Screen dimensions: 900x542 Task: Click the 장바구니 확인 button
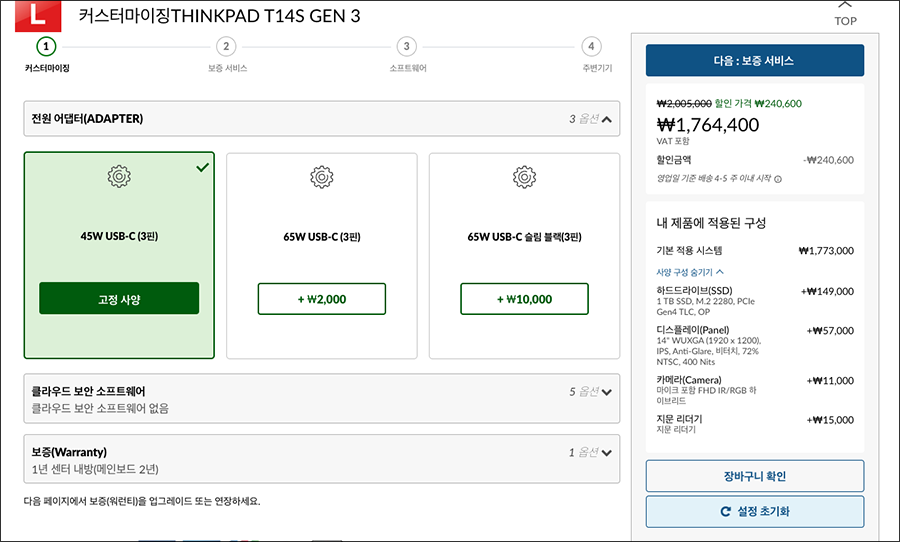pos(754,476)
